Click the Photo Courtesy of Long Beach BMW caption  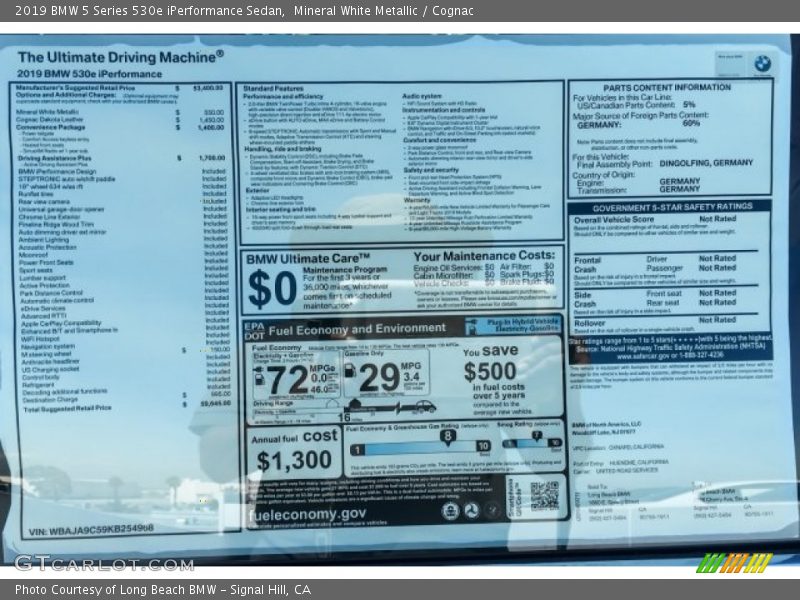click(x=163, y=590)
